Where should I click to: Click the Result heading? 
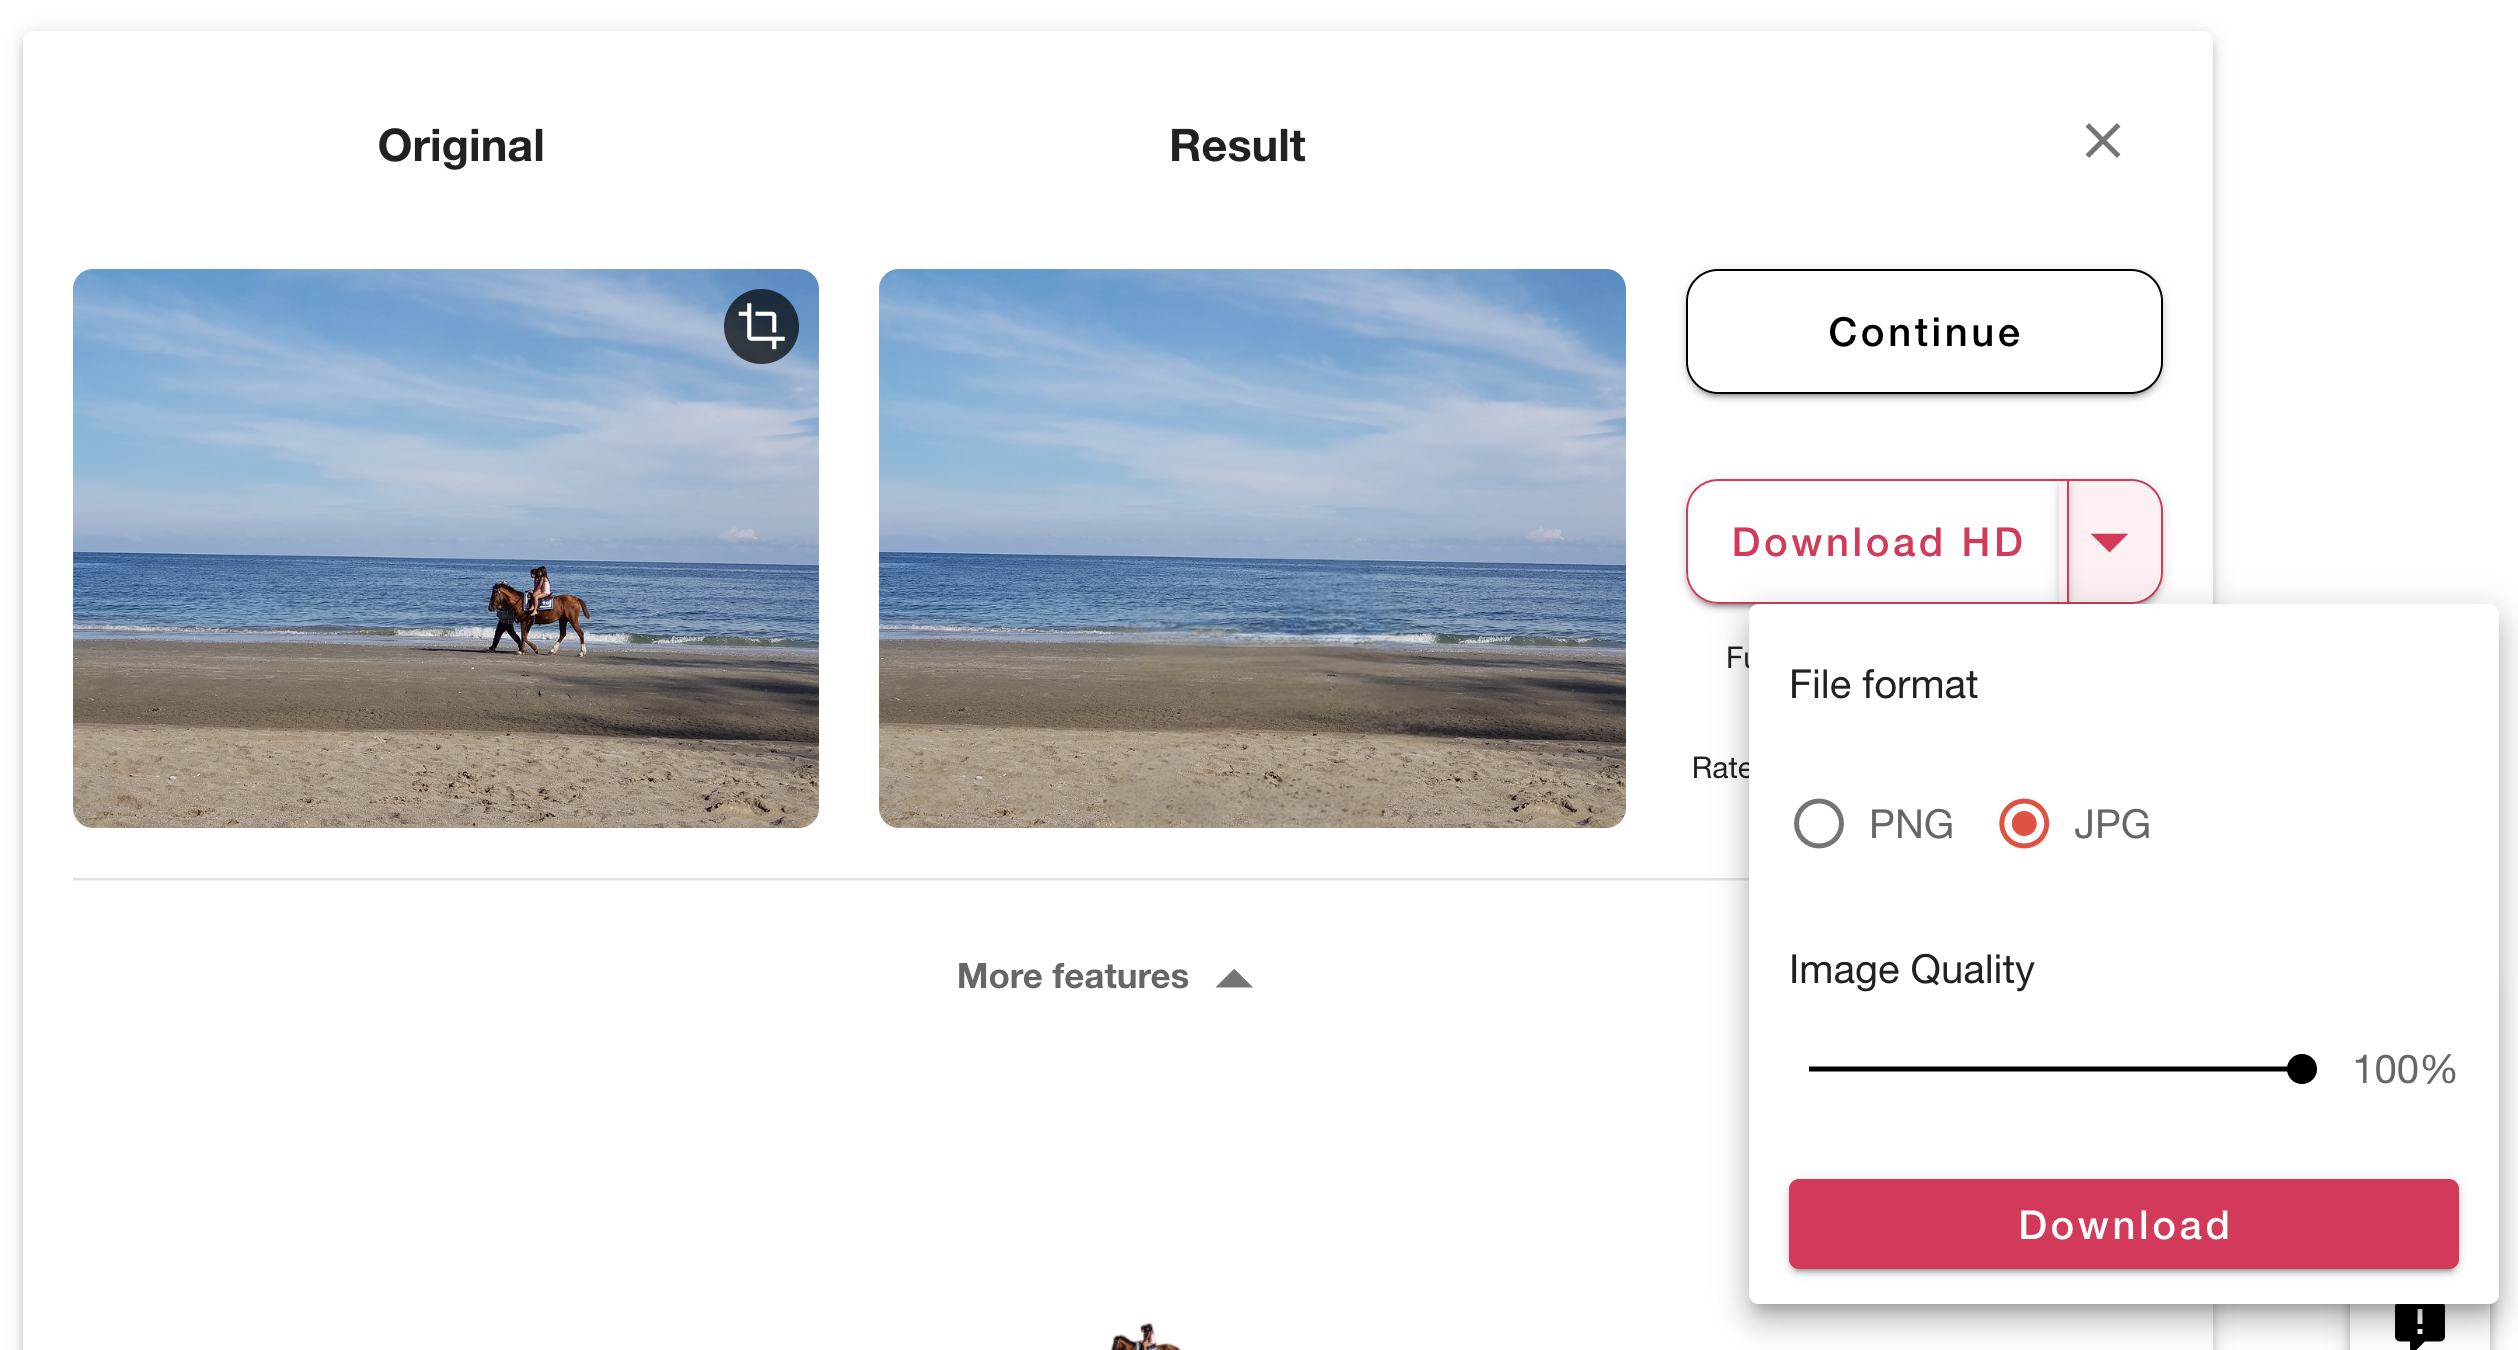tap(1237, 146)
